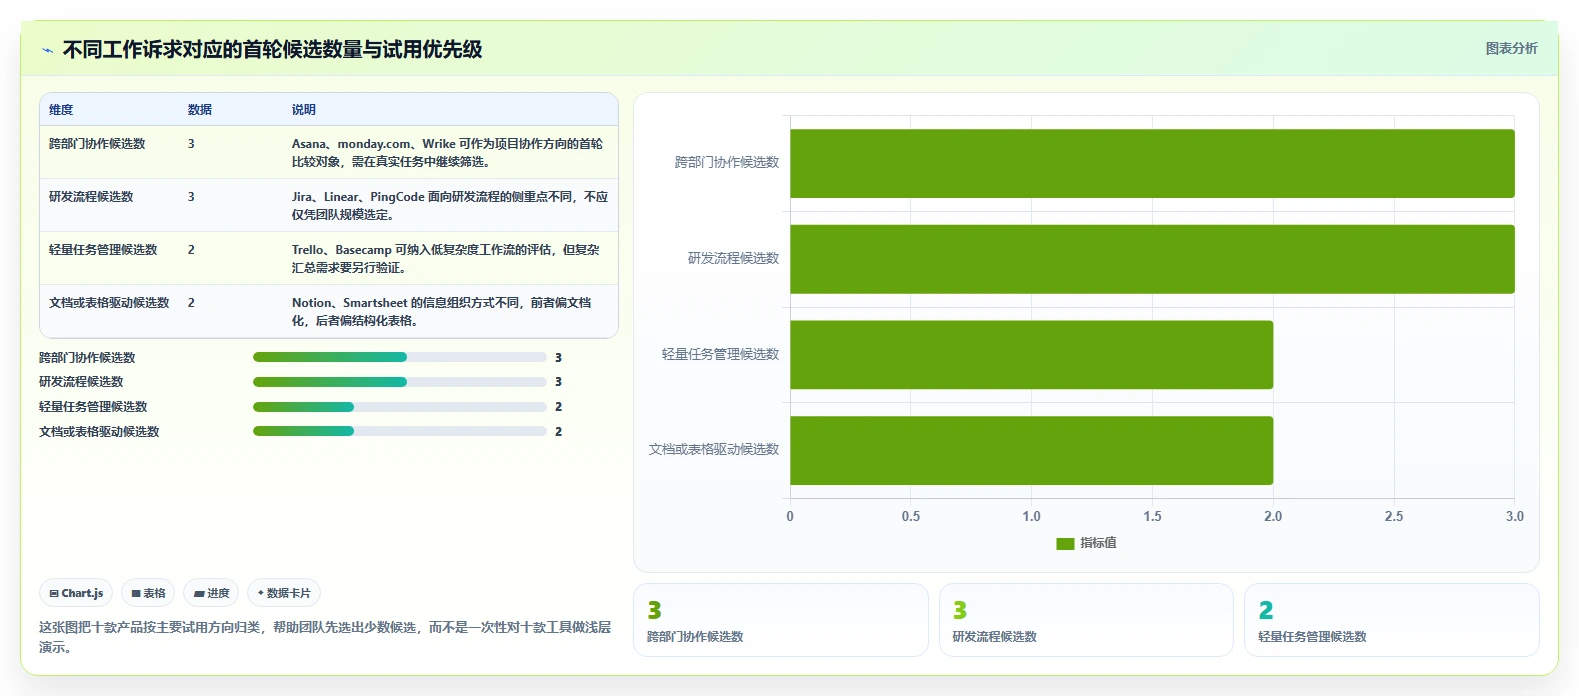Click the small blue icon before the title
Screen dimensions: 1579x696
click(47, 50)
